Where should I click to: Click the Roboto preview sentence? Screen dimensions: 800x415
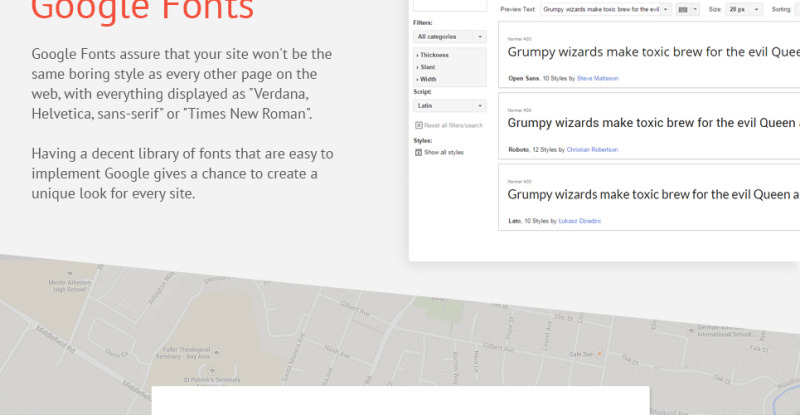pyautogui.click(x=653, y=124)
